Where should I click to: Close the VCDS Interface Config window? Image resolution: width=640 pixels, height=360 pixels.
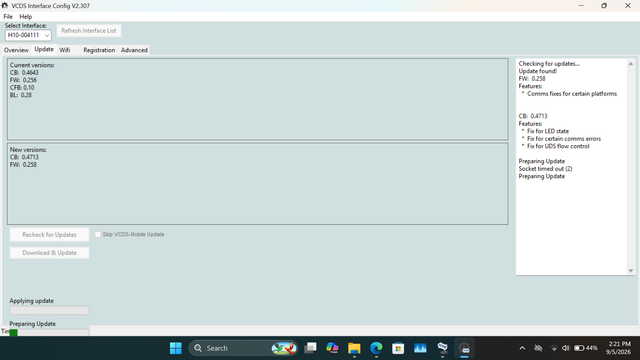[628, 6]
